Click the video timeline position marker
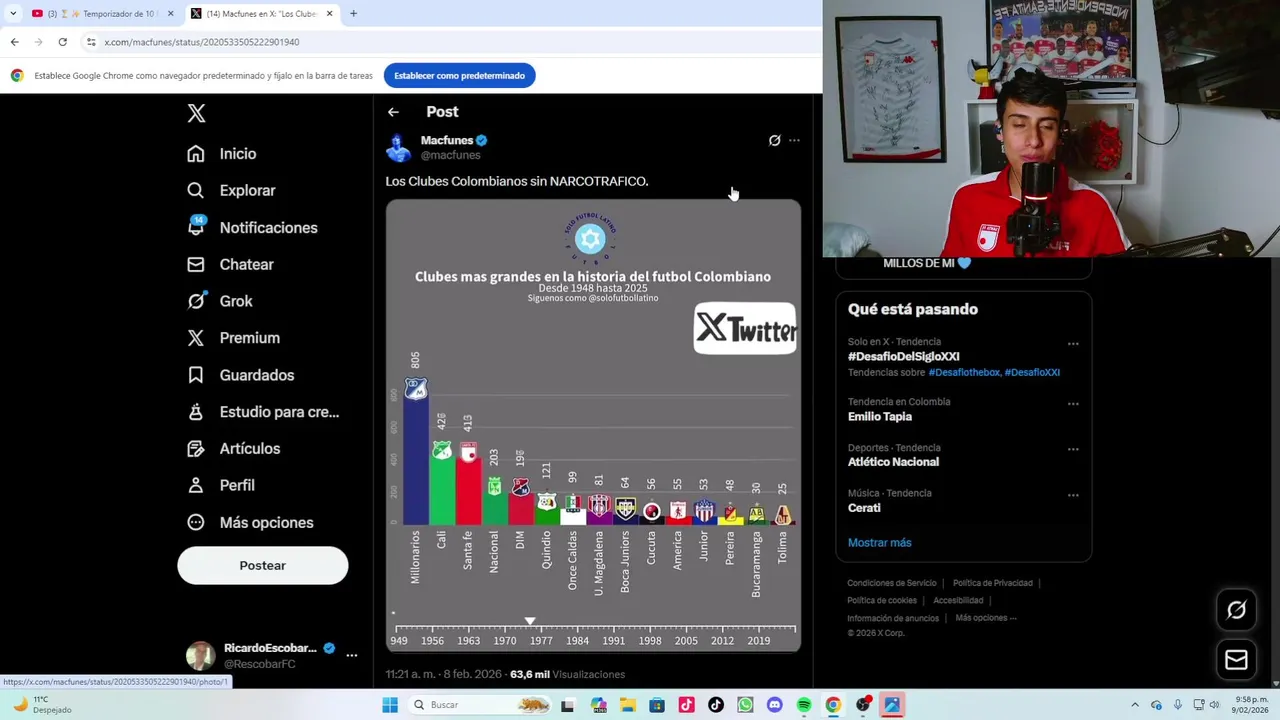The image size is (1280, 720). click(x=530, y=622)
